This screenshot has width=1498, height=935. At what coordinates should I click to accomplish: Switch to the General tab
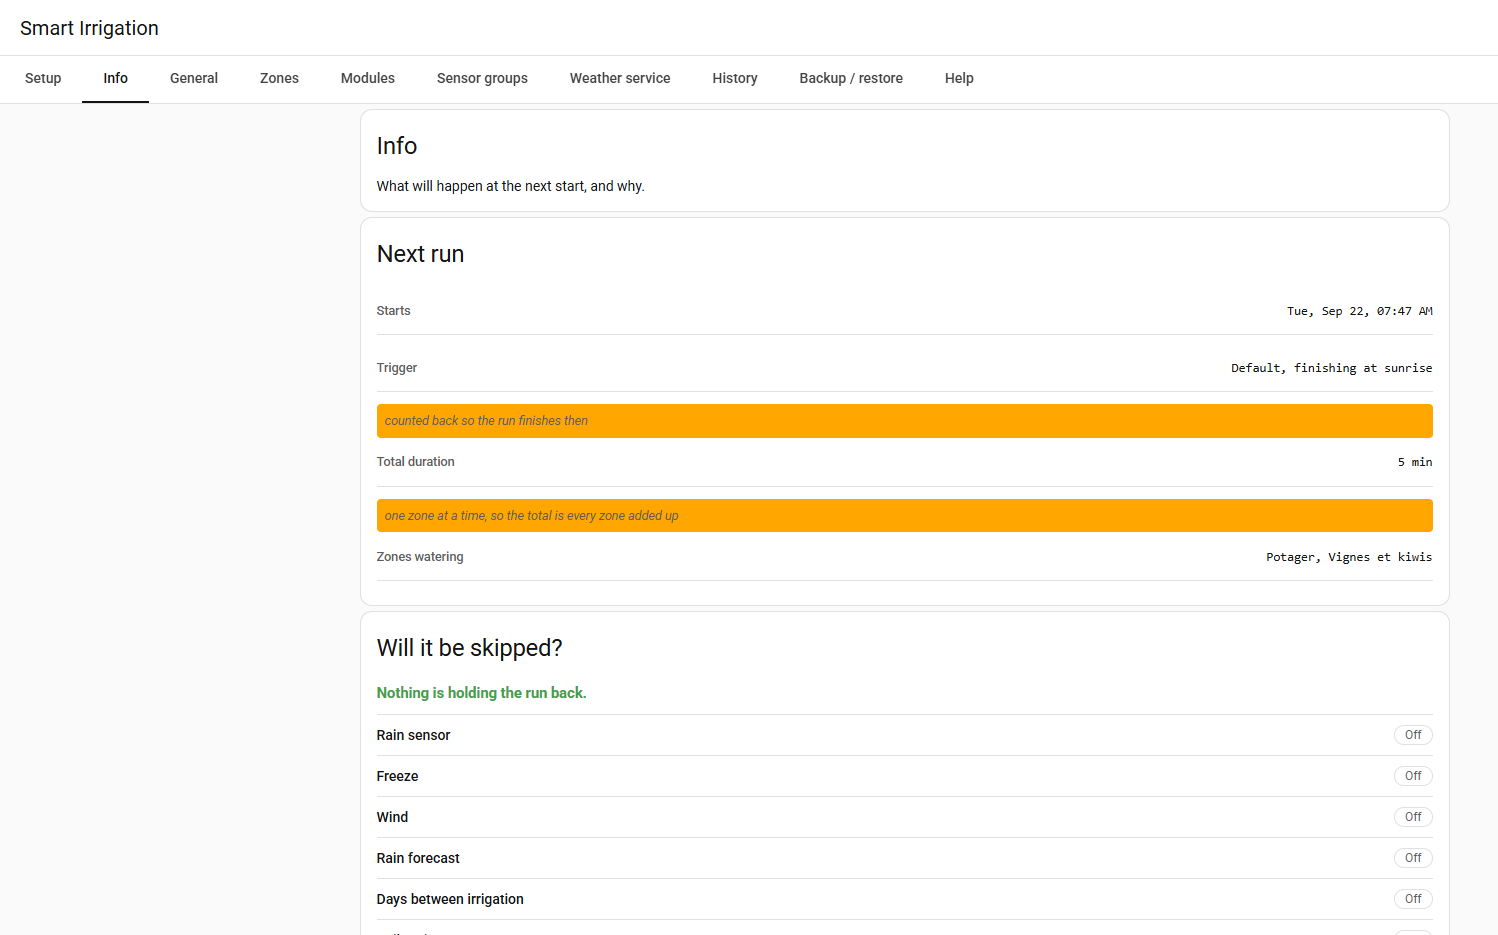click(x=194, y=78)
